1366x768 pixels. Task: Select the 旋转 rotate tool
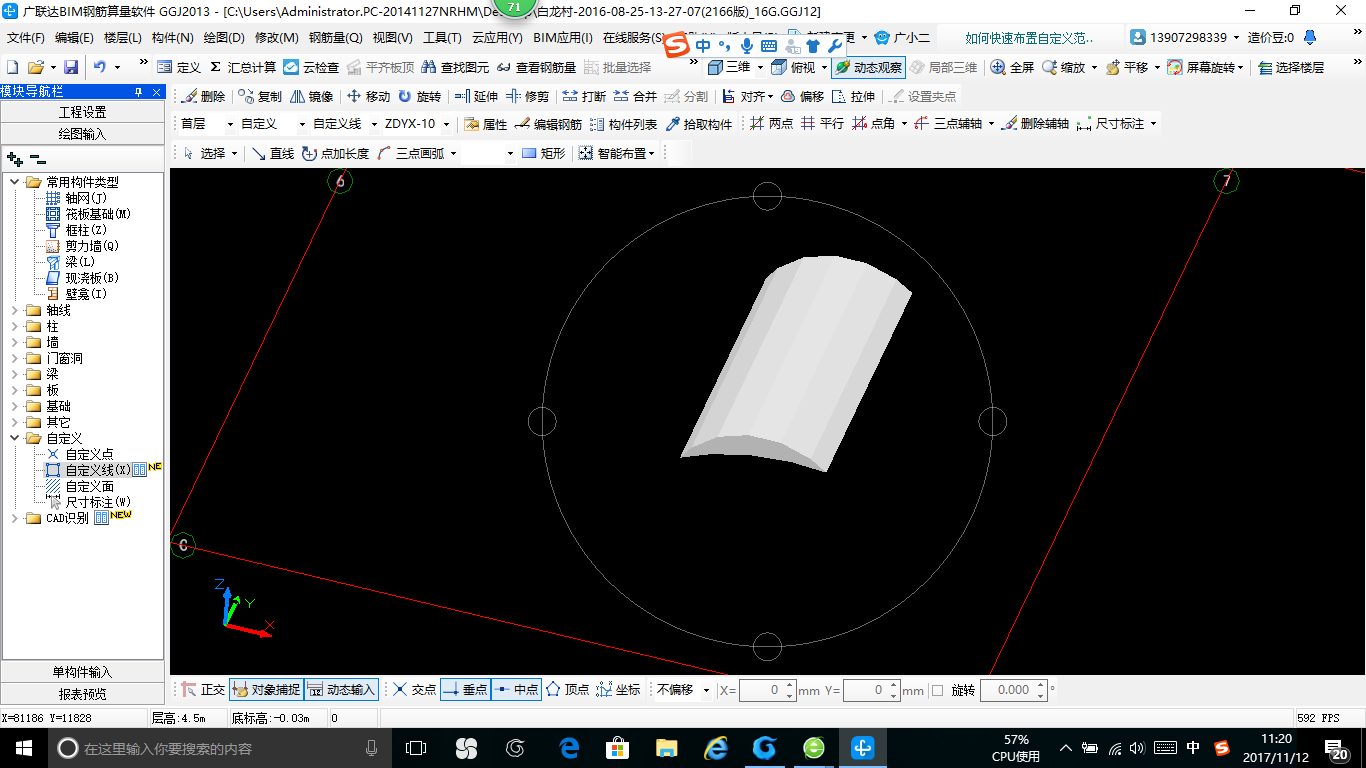pyautogui.click(x=419, y=96)
